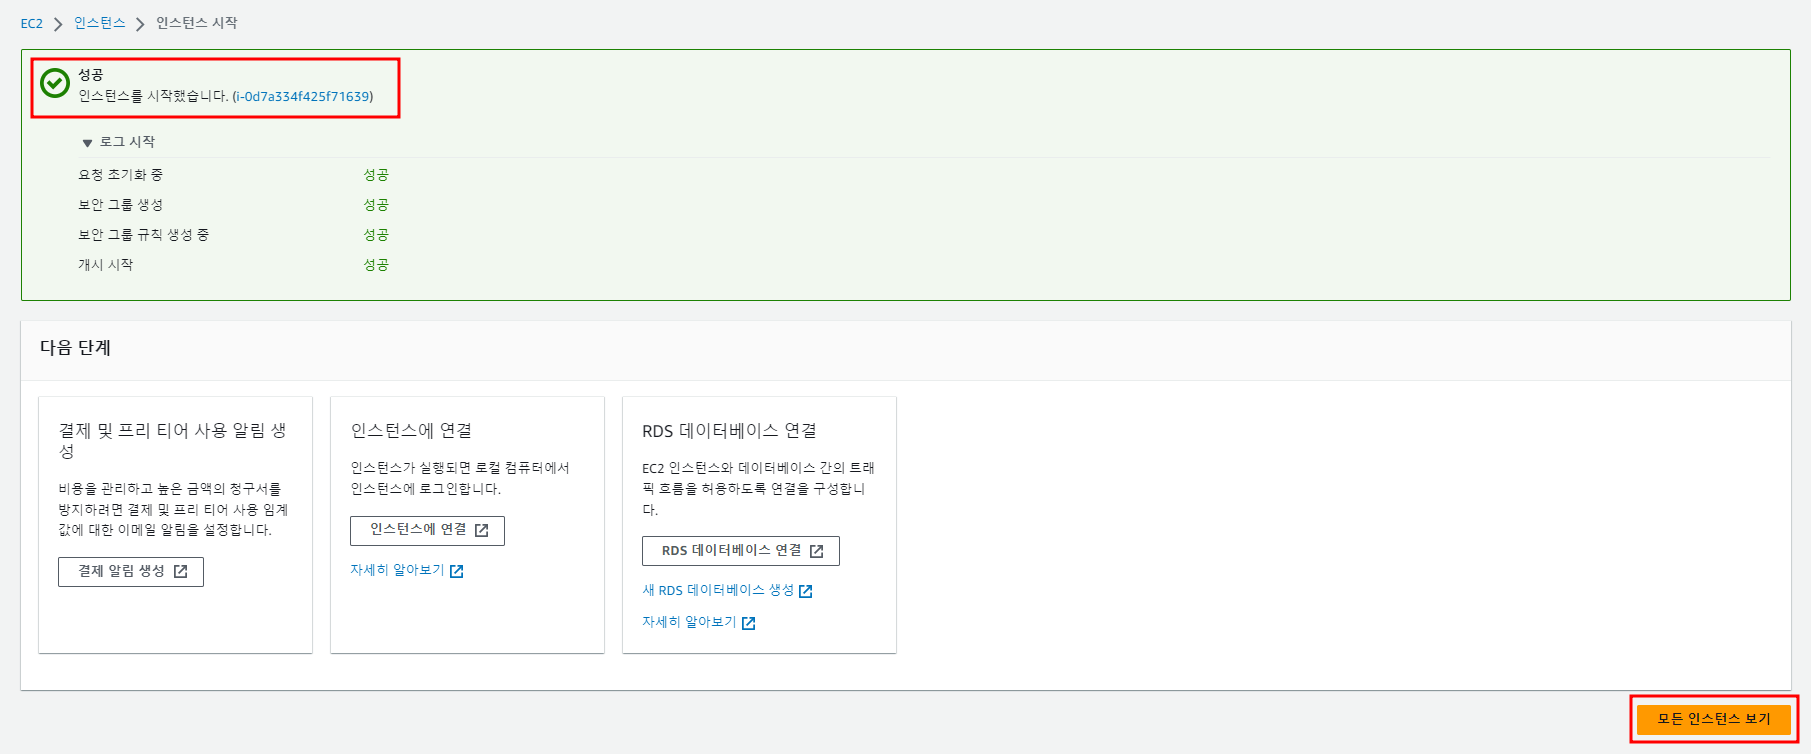
Task: Click the 보안 그룹 생성 log row label
Action: tap(121, 205)
